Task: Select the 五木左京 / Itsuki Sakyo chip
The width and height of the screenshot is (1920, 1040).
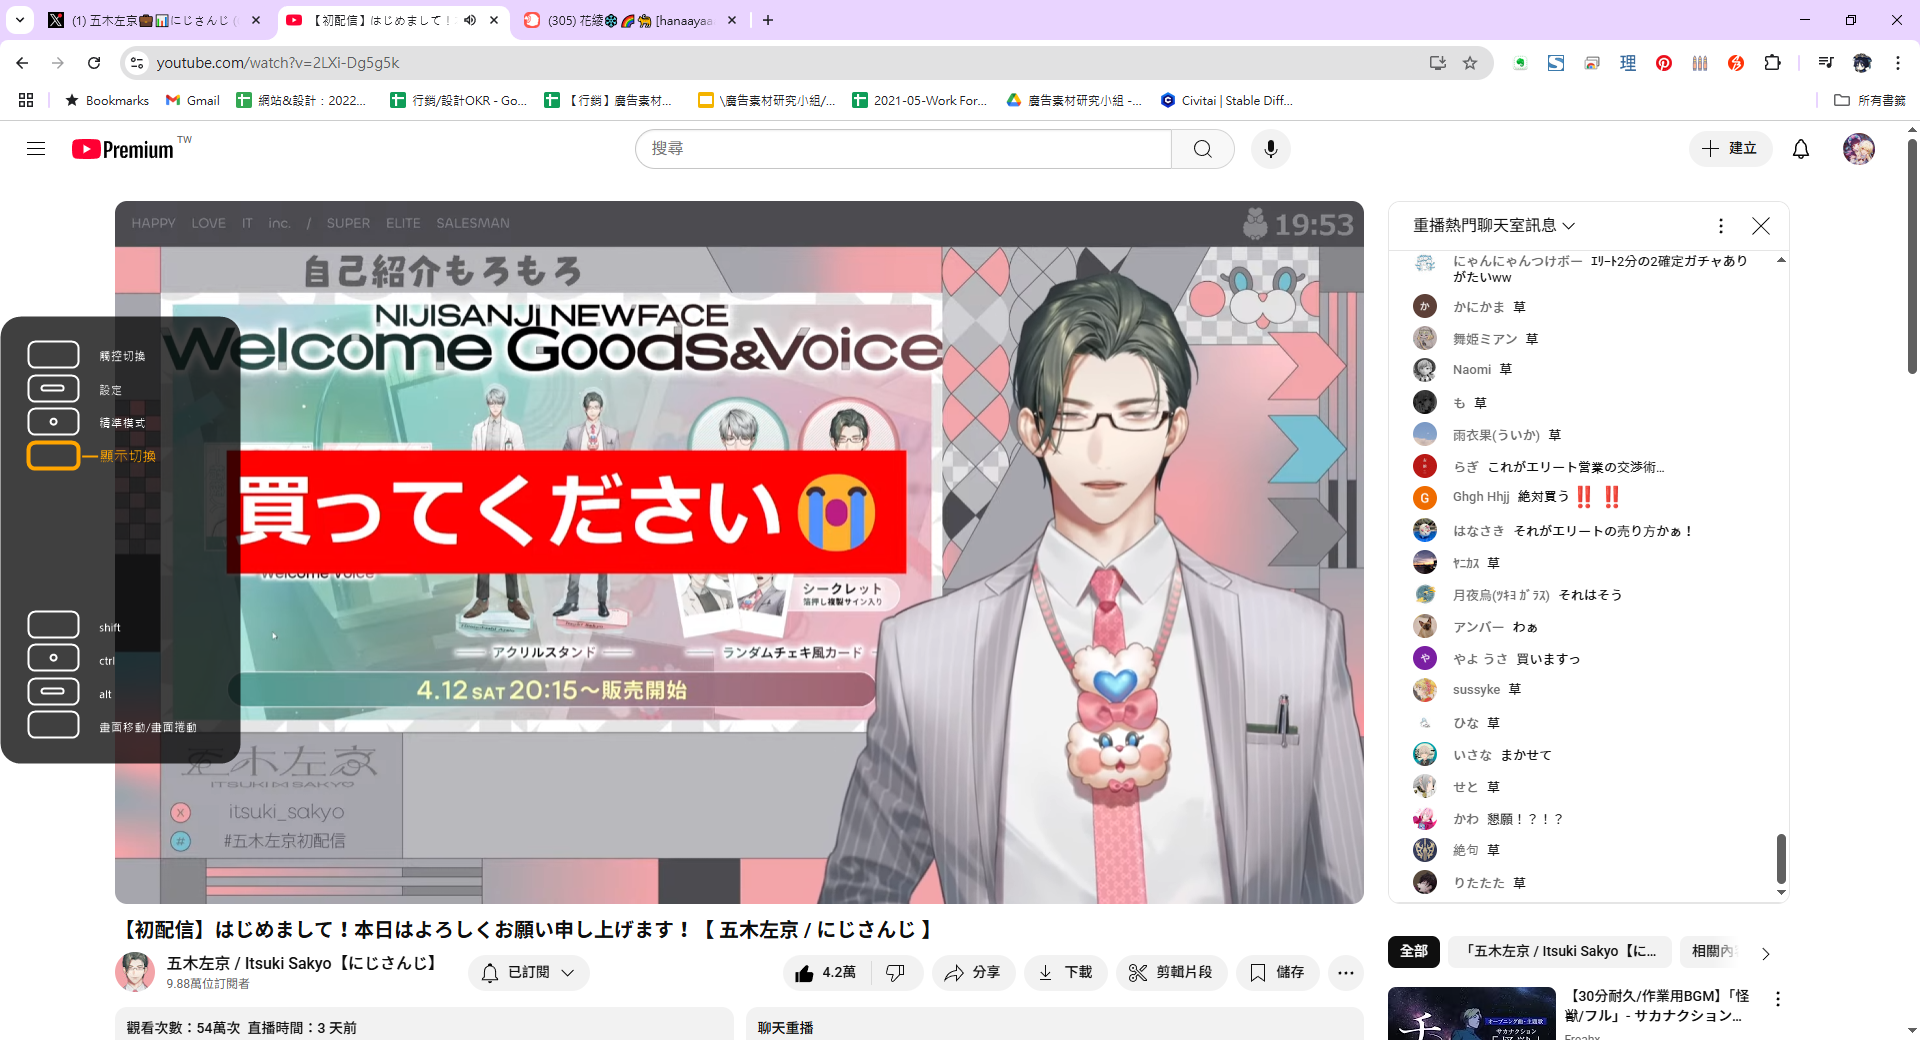Action: pyautogui.click(x=1561, y=952)
